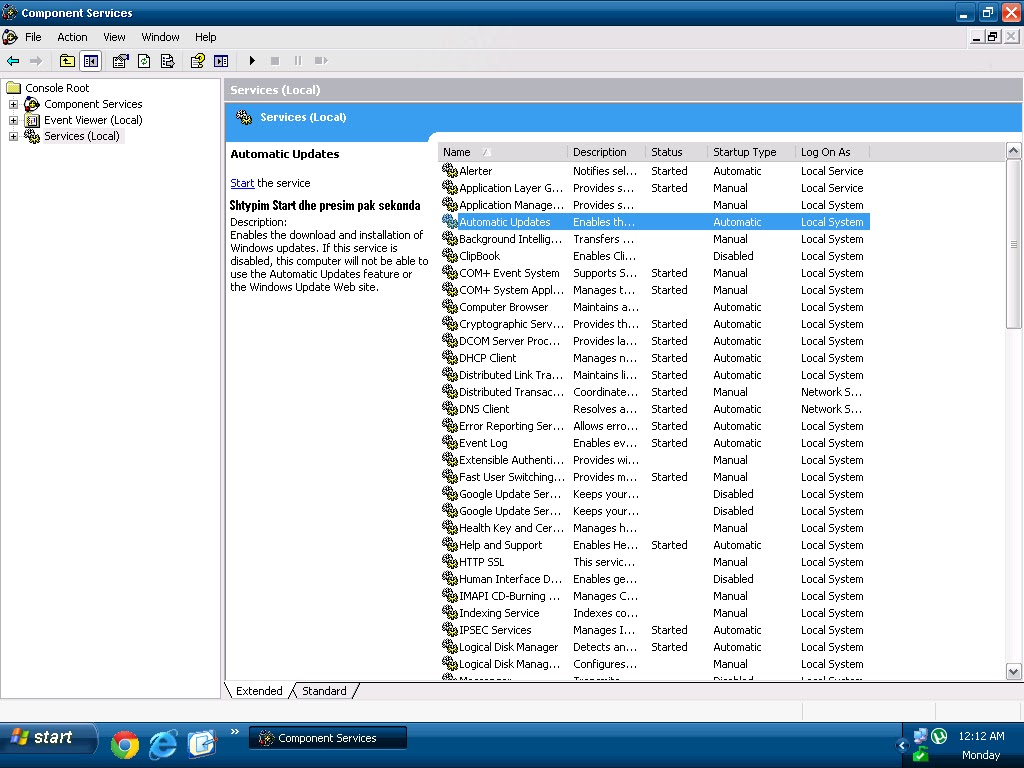The width and height of the screenshot is (1024, 768).
Task: Toggle the Show/Hide Console Tree icon
Action: (x=91, y=61)
